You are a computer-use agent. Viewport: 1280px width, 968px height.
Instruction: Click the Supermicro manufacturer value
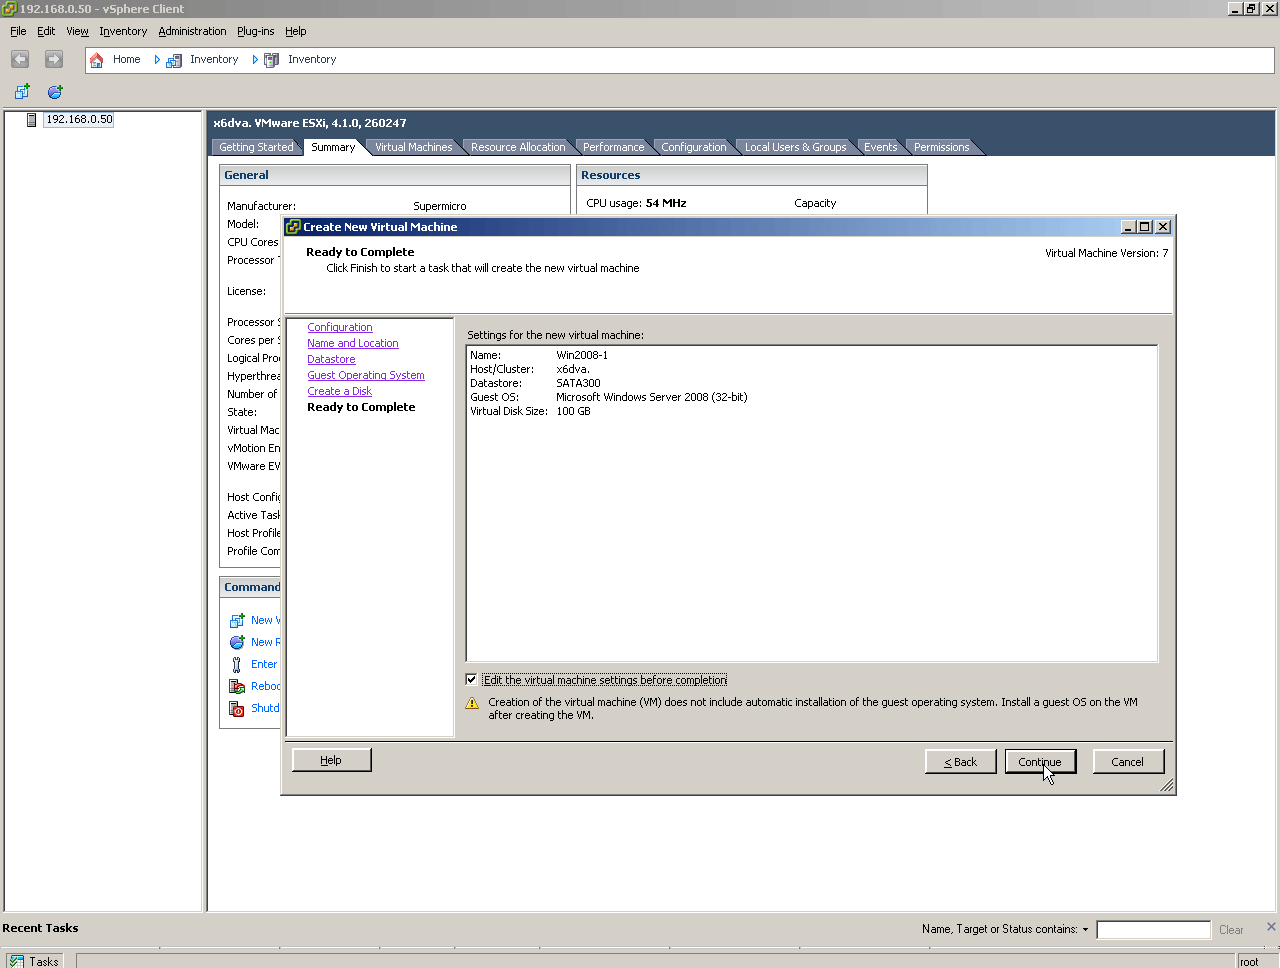point(440,206)
